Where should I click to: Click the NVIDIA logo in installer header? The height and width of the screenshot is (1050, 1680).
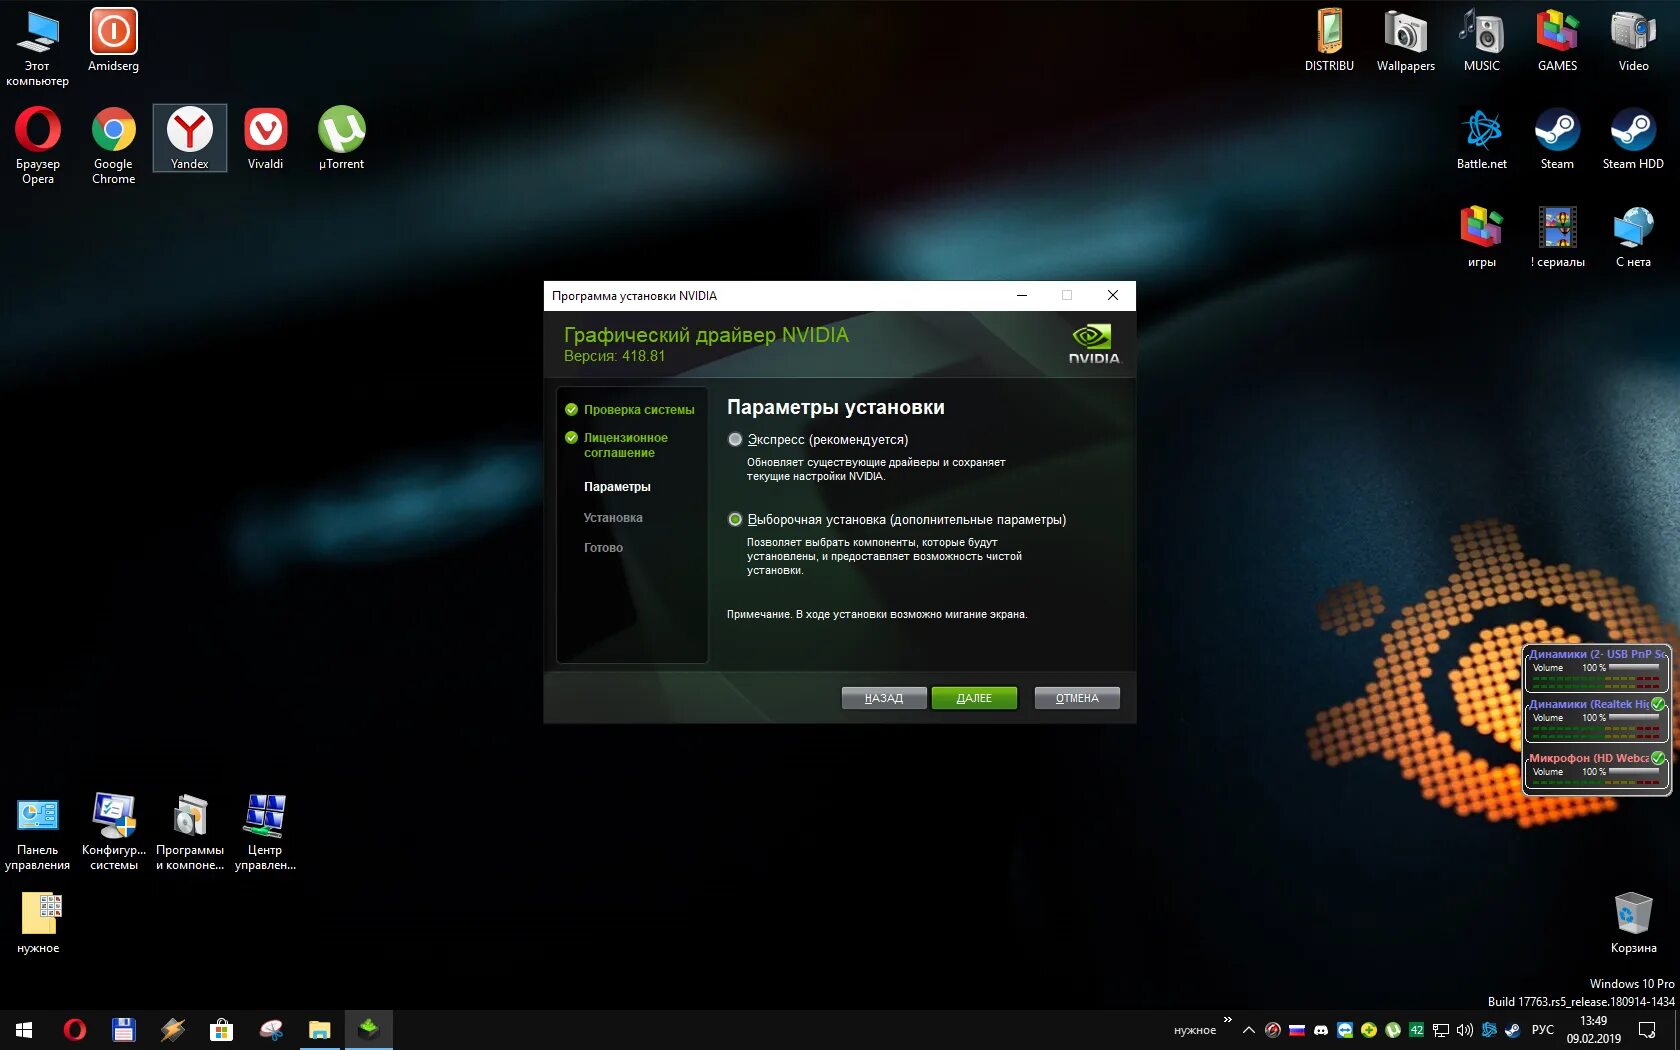point(1094,343)
